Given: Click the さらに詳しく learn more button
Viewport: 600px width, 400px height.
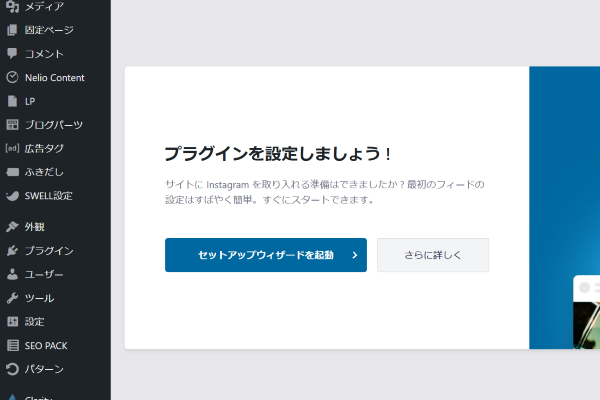Looking at the screenshot, I should click(x=433, y=255).
